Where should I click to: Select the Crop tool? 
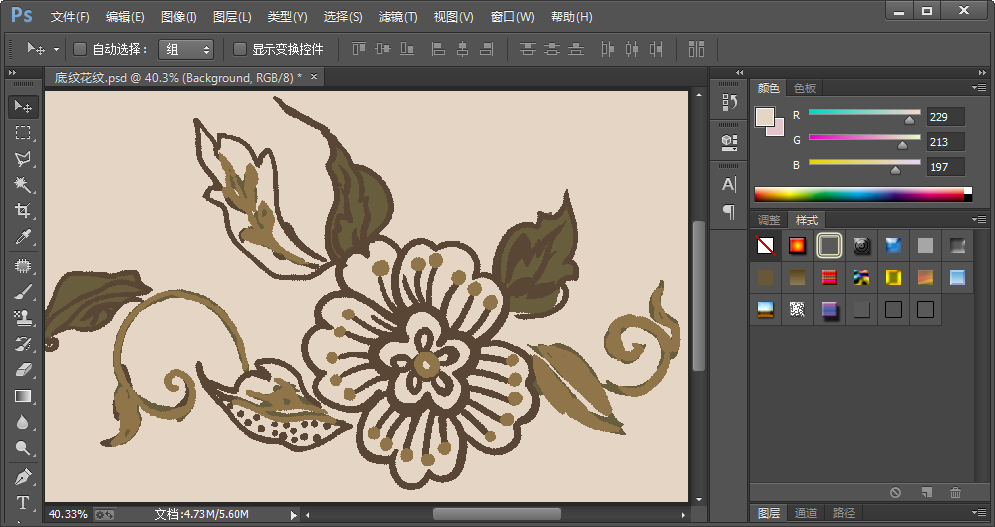point(23,211)
